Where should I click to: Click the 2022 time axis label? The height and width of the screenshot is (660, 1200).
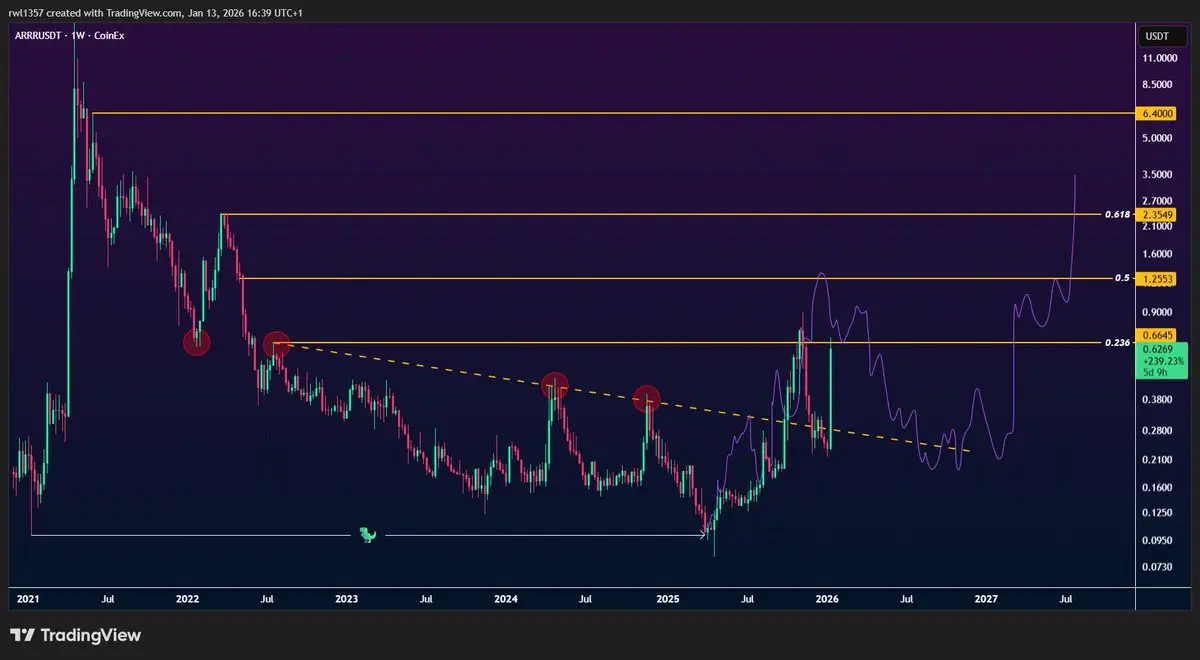pos(187,599)
